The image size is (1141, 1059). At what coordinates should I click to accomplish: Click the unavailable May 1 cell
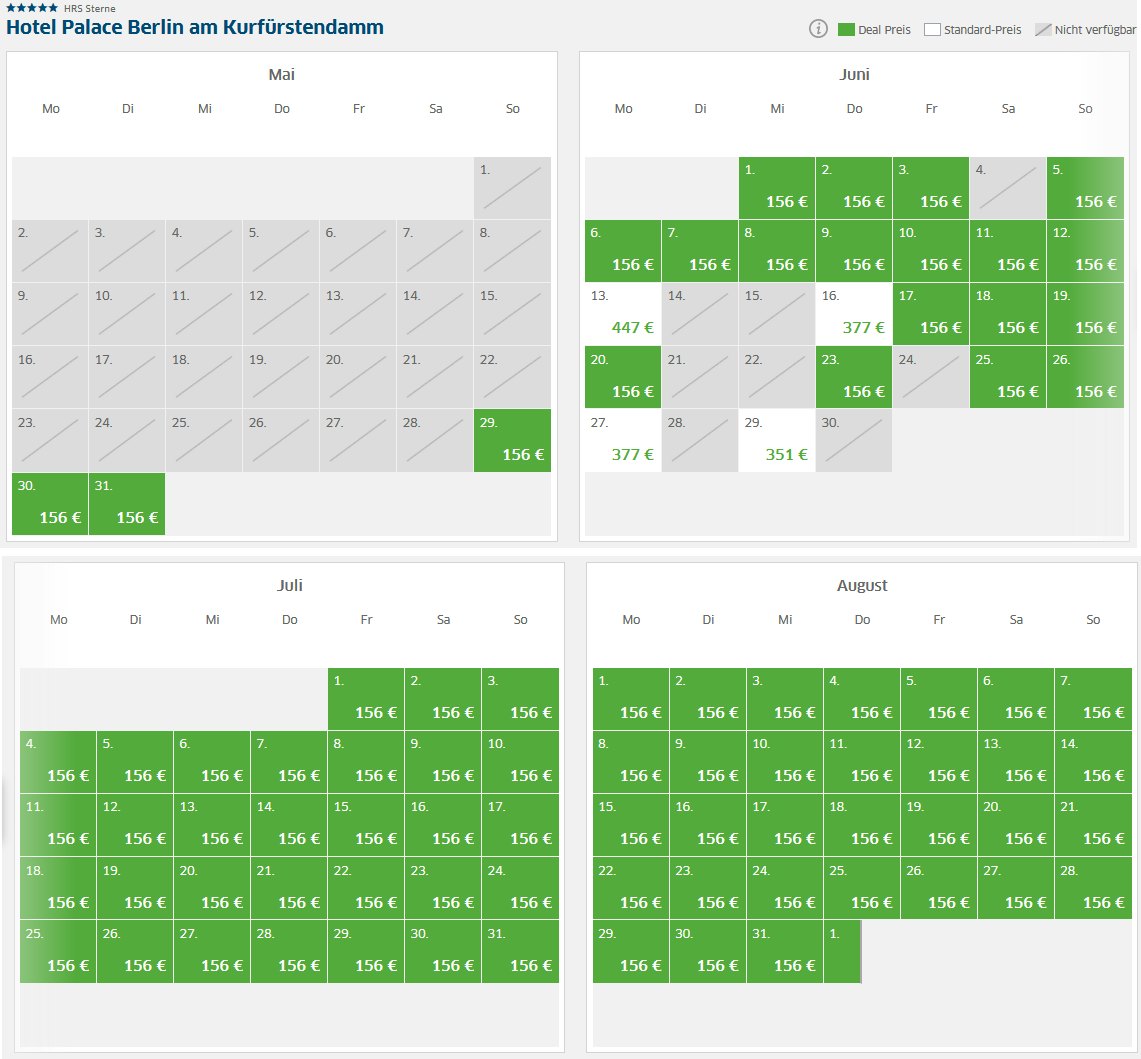512,187
